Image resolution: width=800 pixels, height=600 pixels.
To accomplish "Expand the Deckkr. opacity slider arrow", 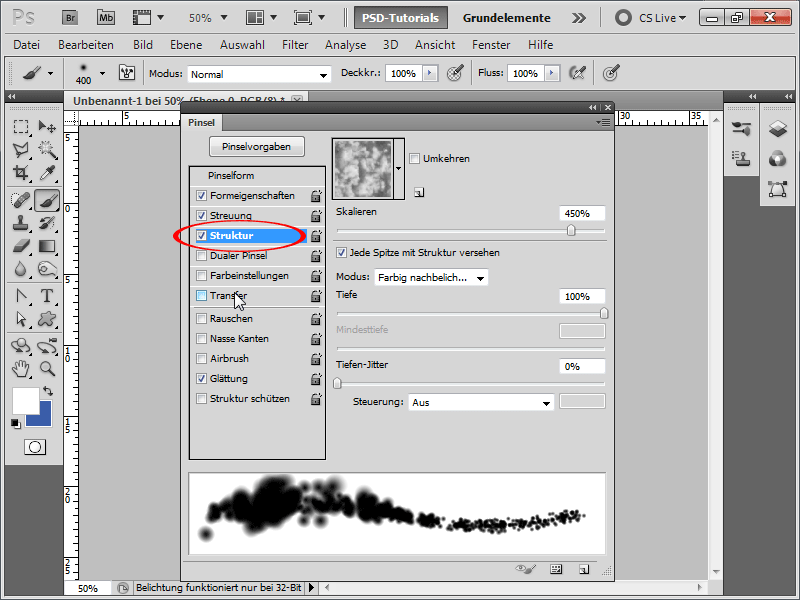I will click(430, 73).
